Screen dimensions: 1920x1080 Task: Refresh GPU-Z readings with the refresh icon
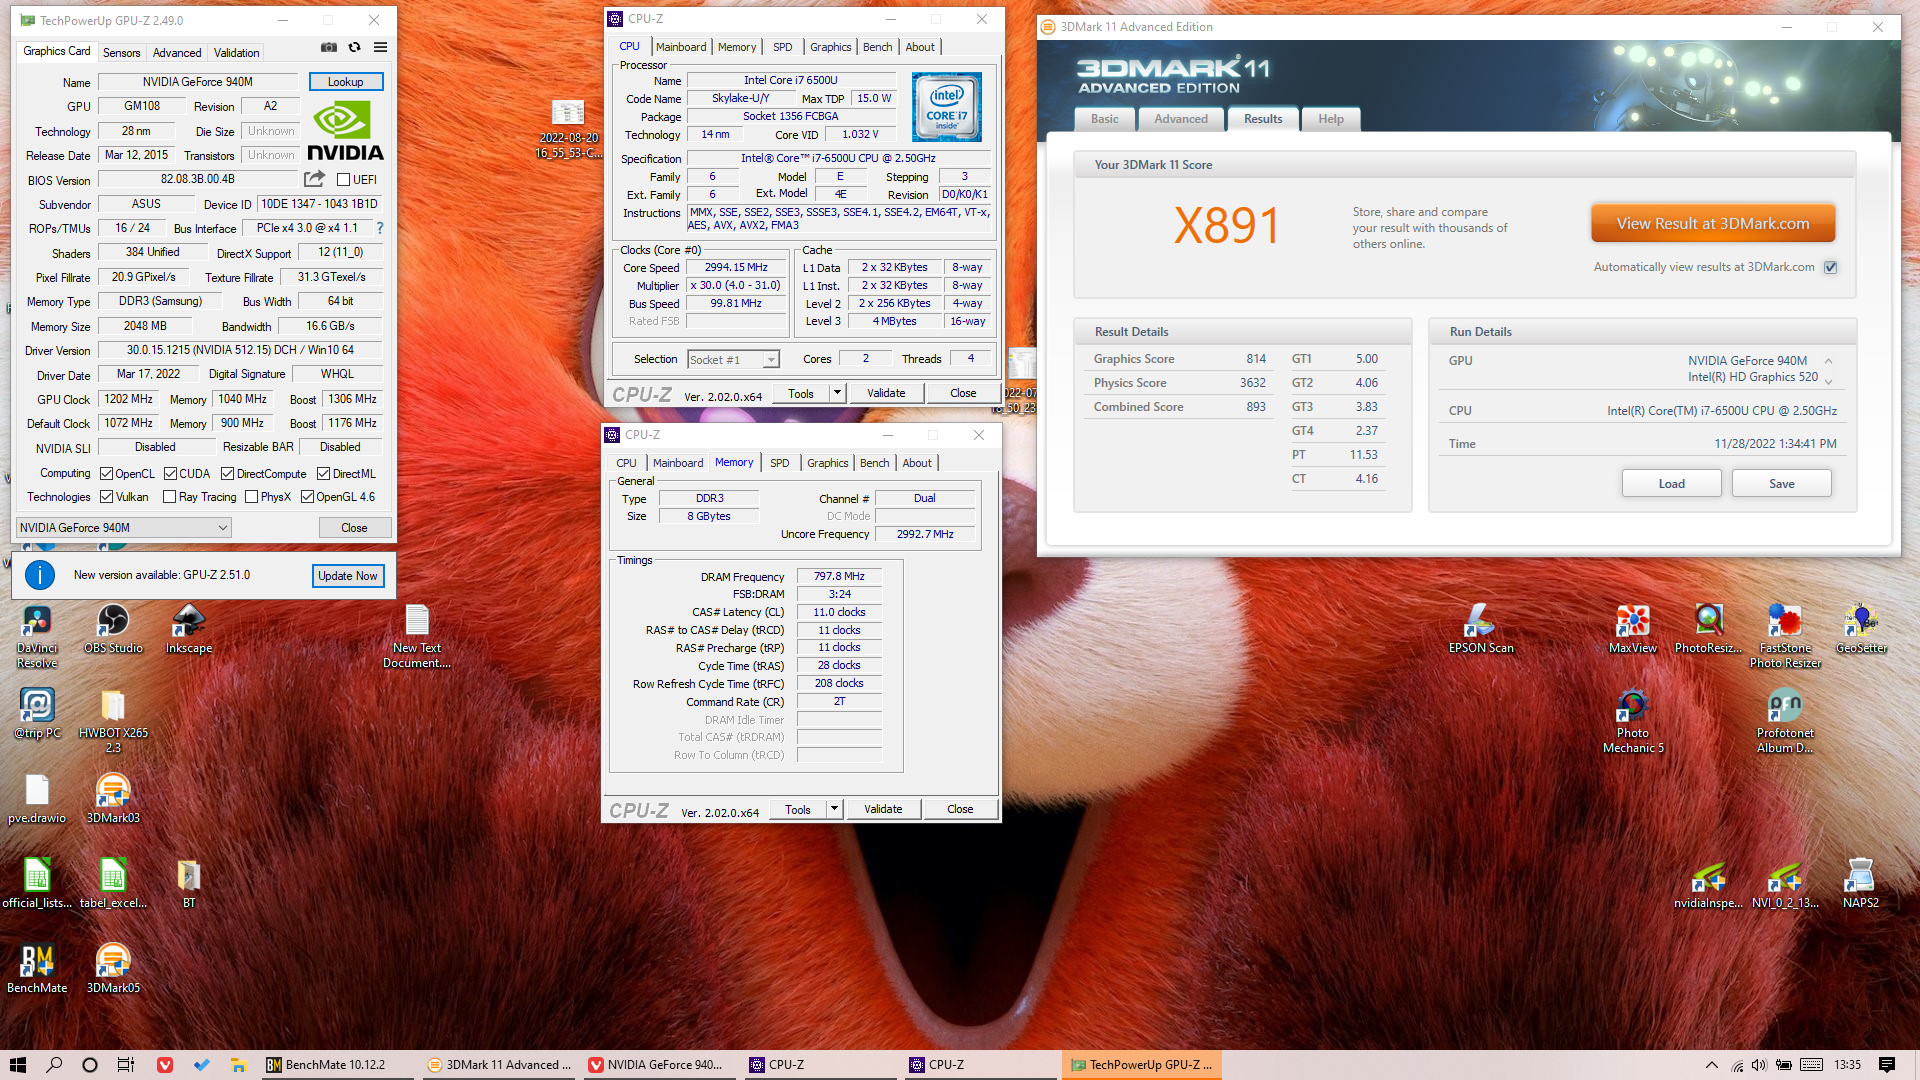pyautogui.click(x=354, y=47)
